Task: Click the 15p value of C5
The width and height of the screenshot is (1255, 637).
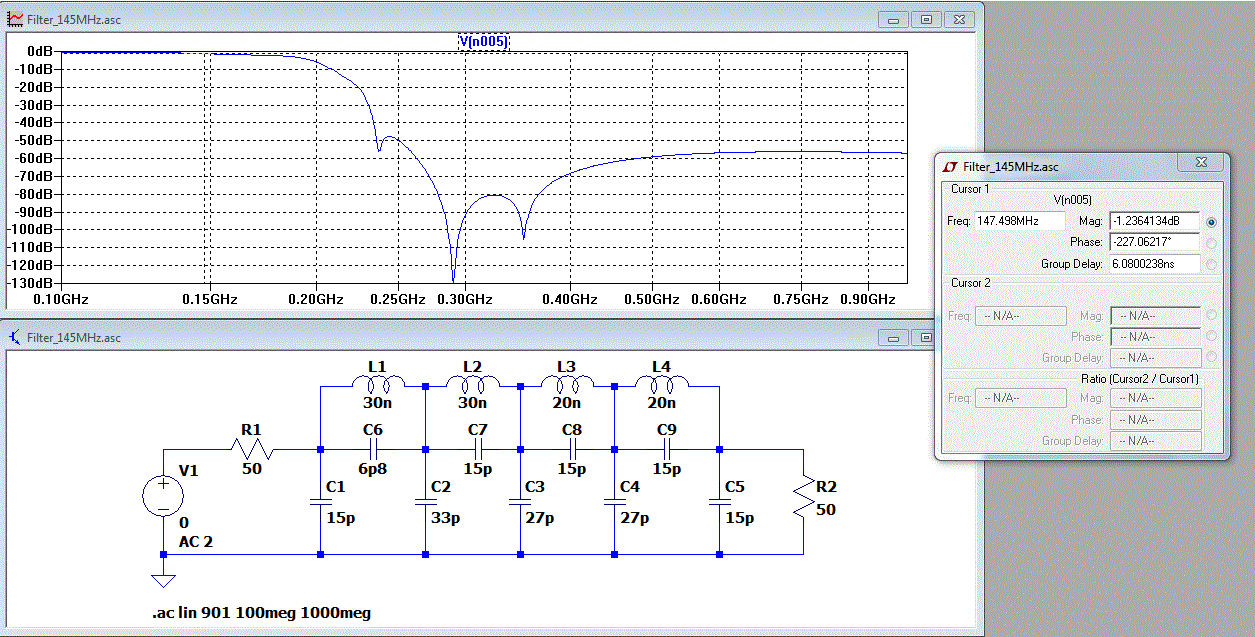Action: pyautogui.click(x=740, y=518)
